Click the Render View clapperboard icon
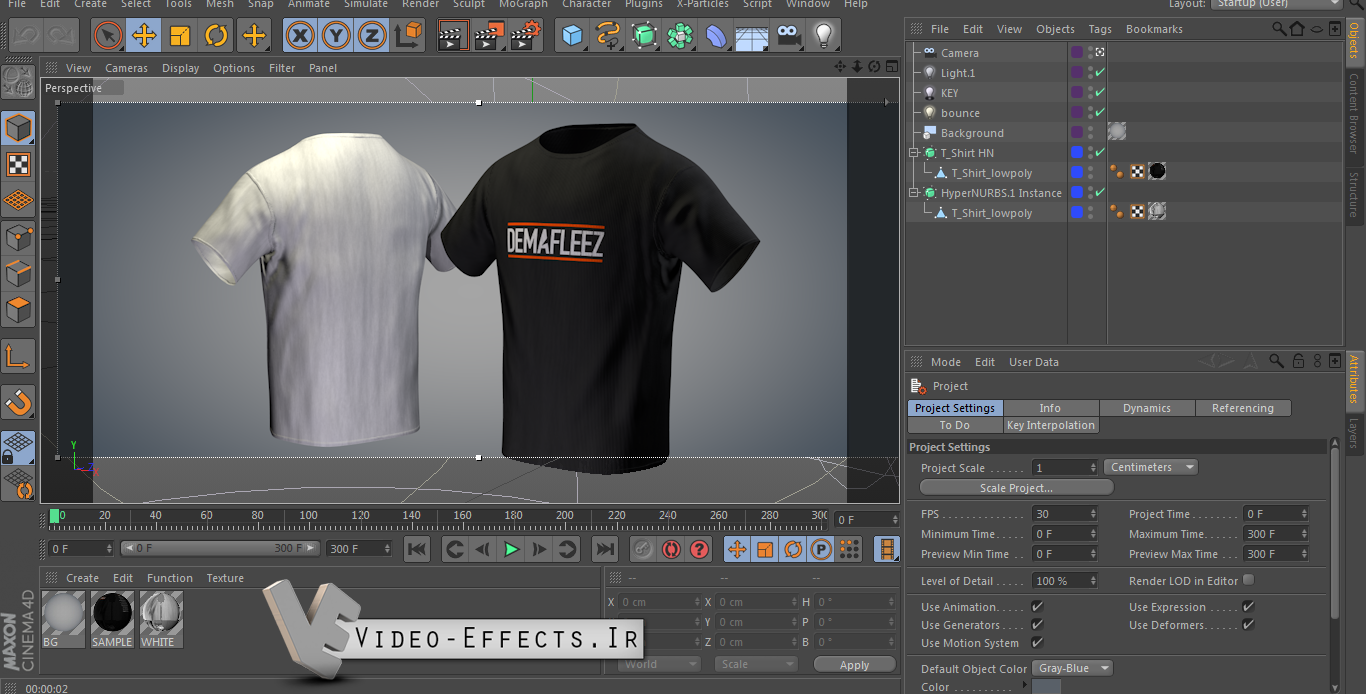 point(453,37)
